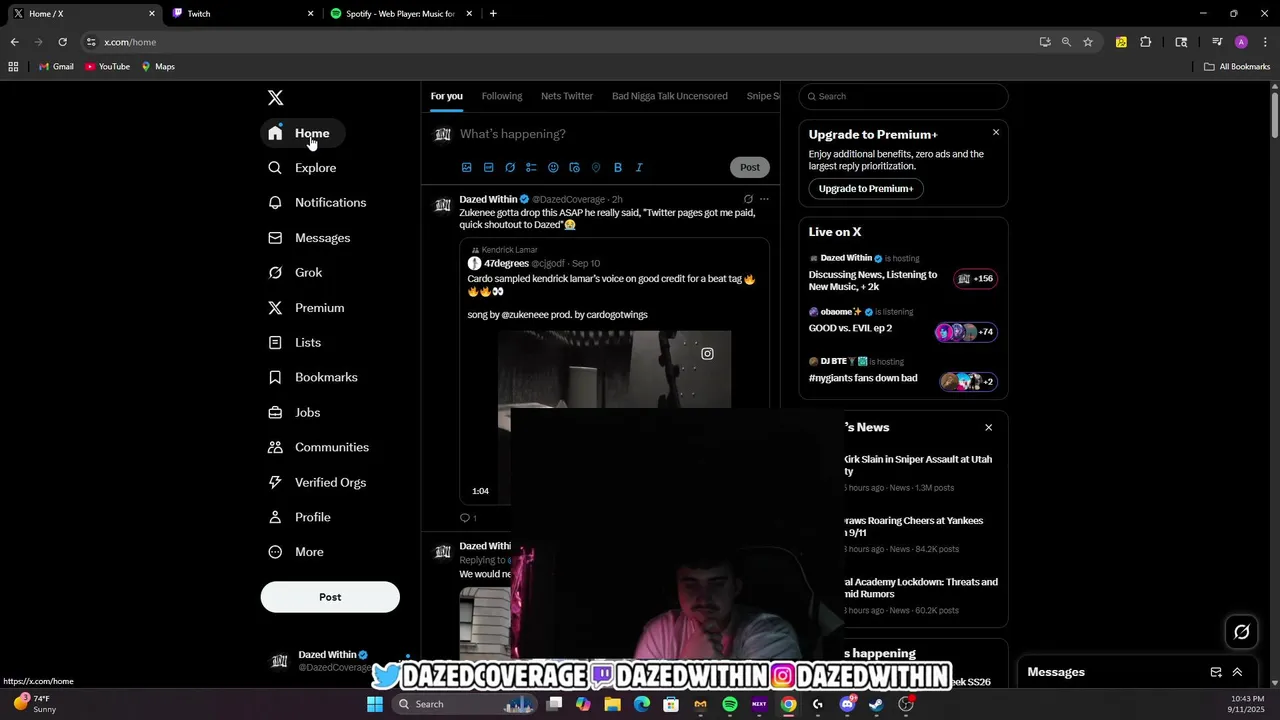
Task: Switch to the Following tab
Action: (x=502, y=96)
